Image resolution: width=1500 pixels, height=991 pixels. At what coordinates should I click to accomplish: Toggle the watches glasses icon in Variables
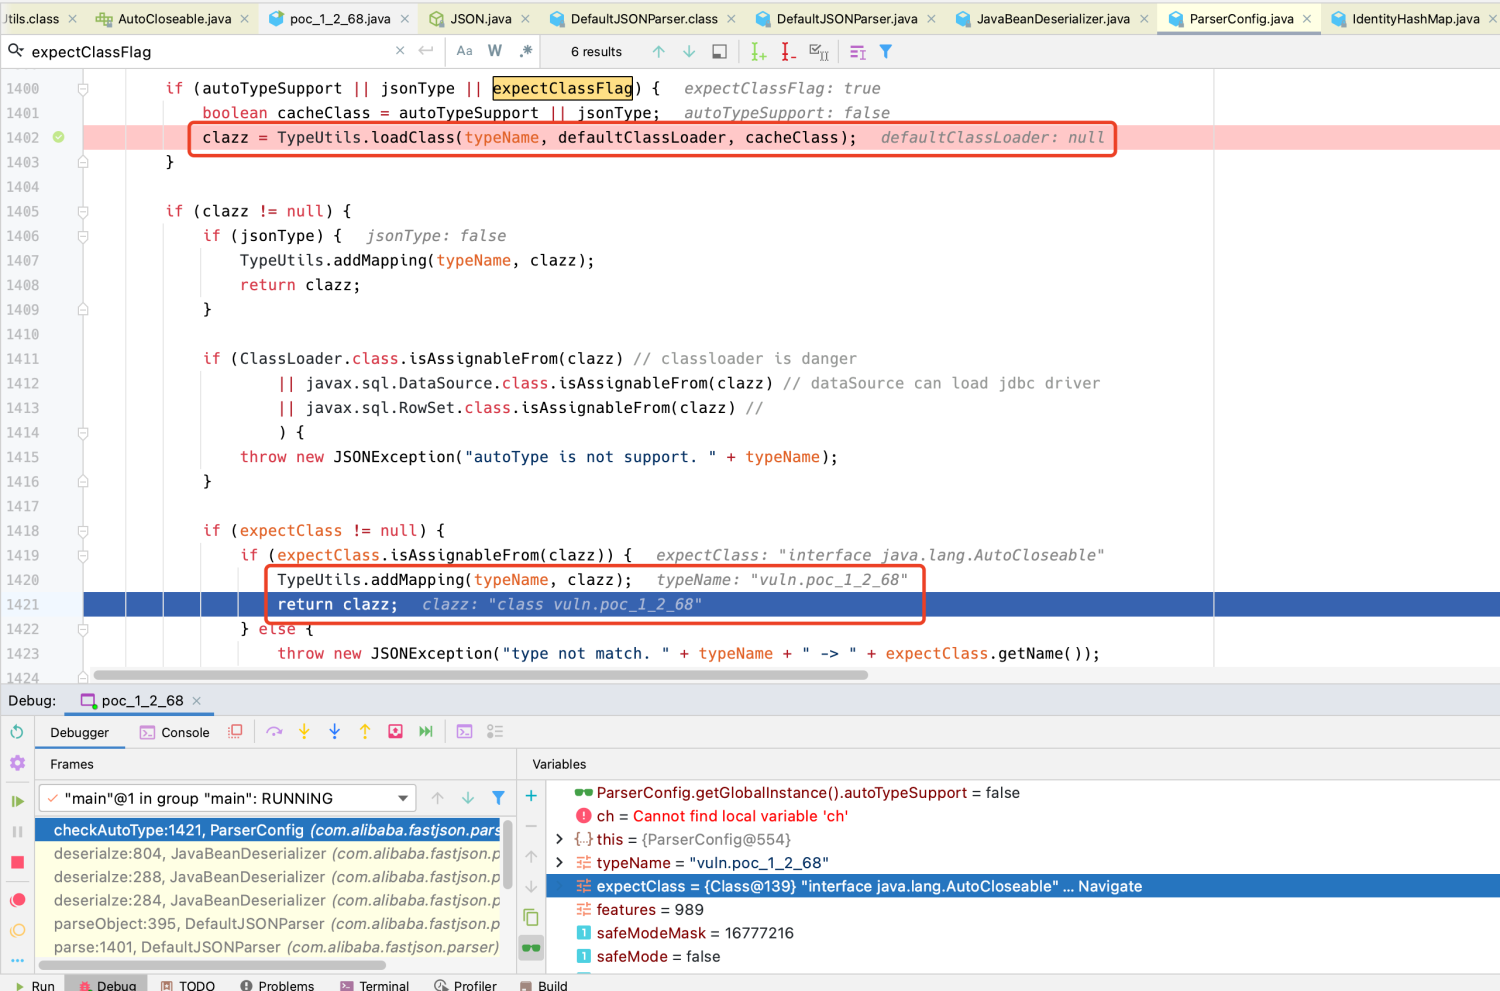(531, 948)
